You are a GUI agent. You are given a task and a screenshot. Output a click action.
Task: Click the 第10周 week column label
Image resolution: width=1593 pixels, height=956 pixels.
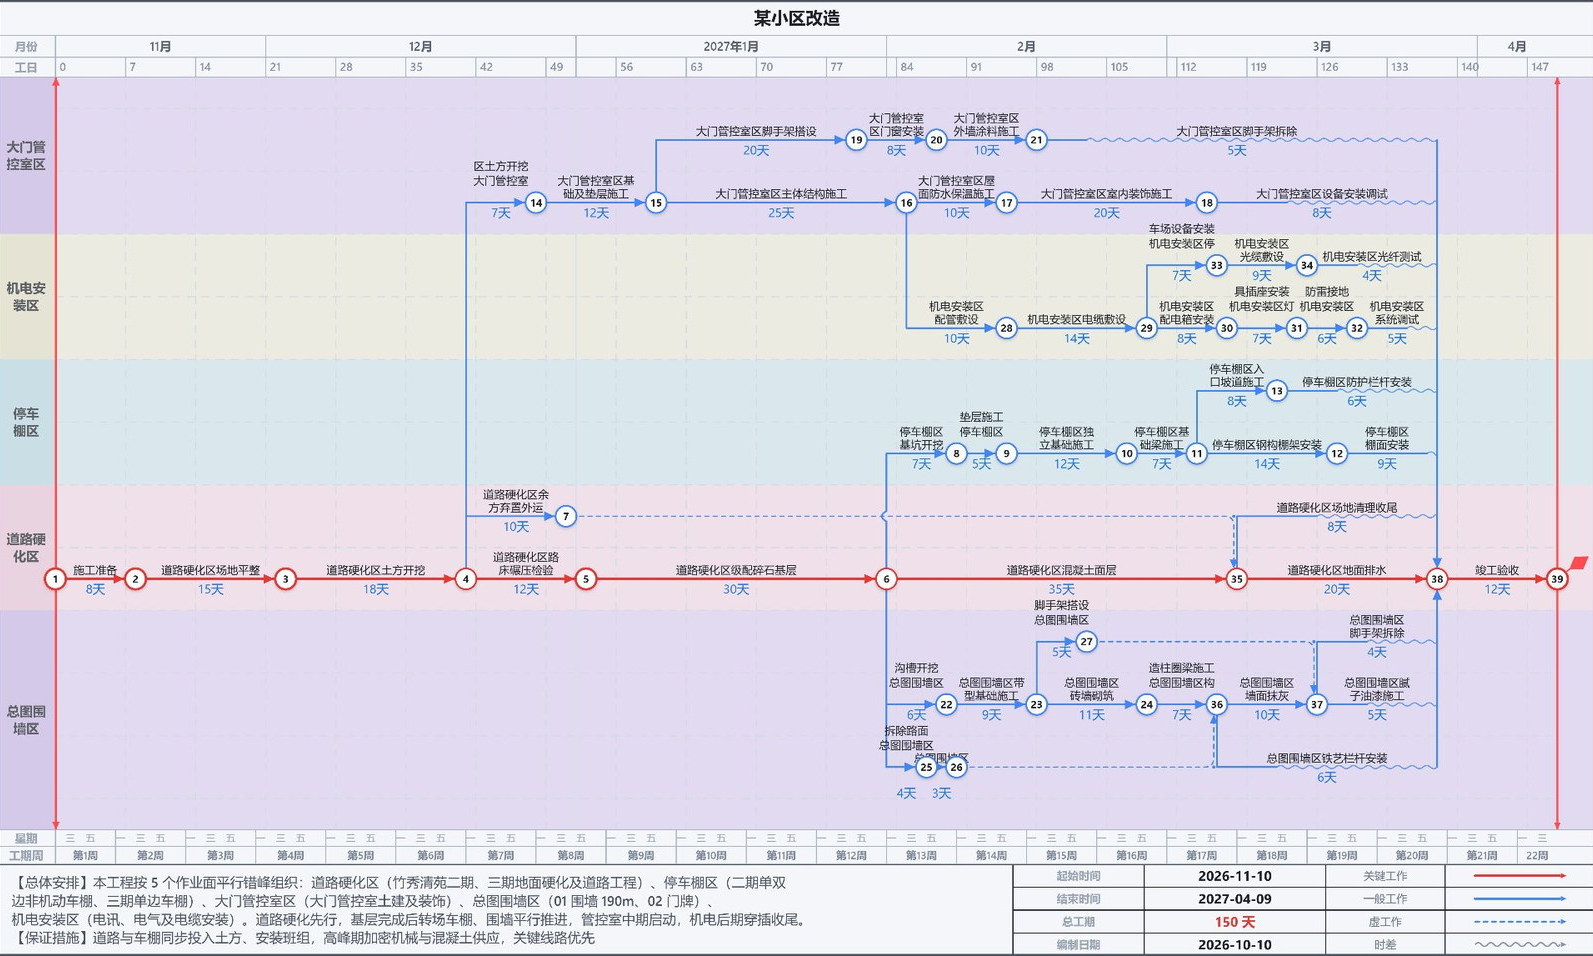(x=711, y=856)
